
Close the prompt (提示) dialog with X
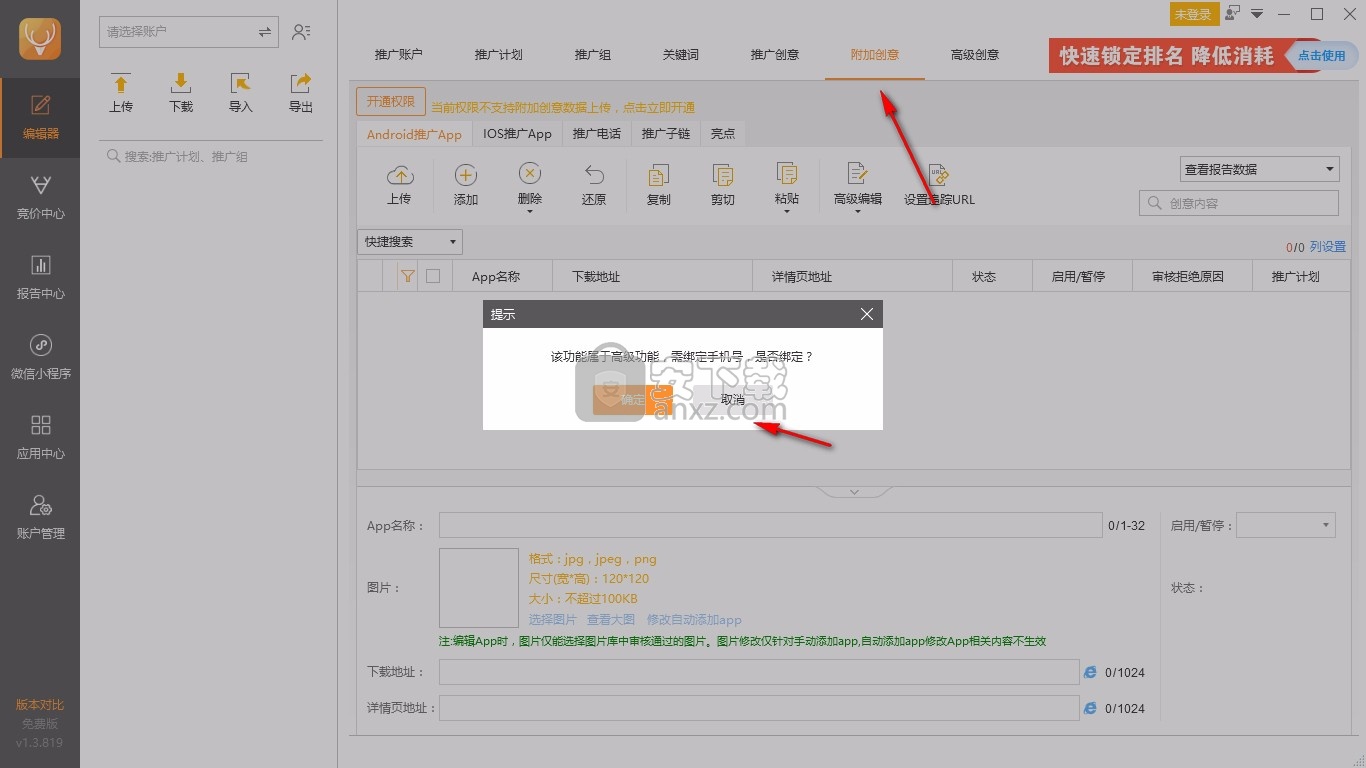pos(867,314)
